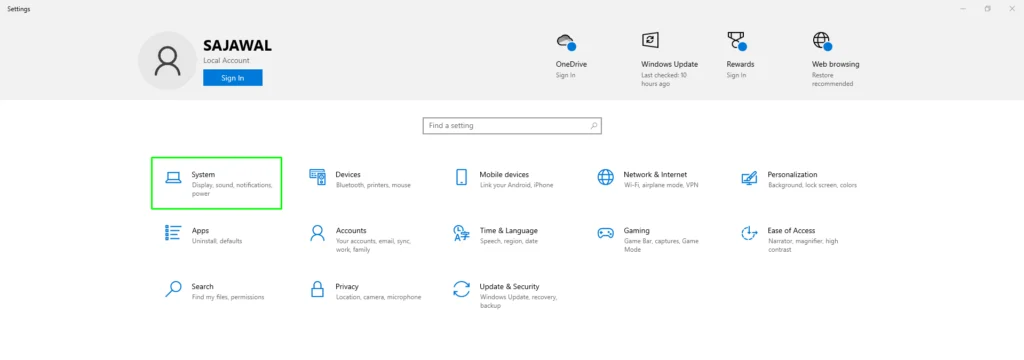This screenshot has height=360, width=1024.
Task: Minimize the Settings window
Action: [963, 8]
